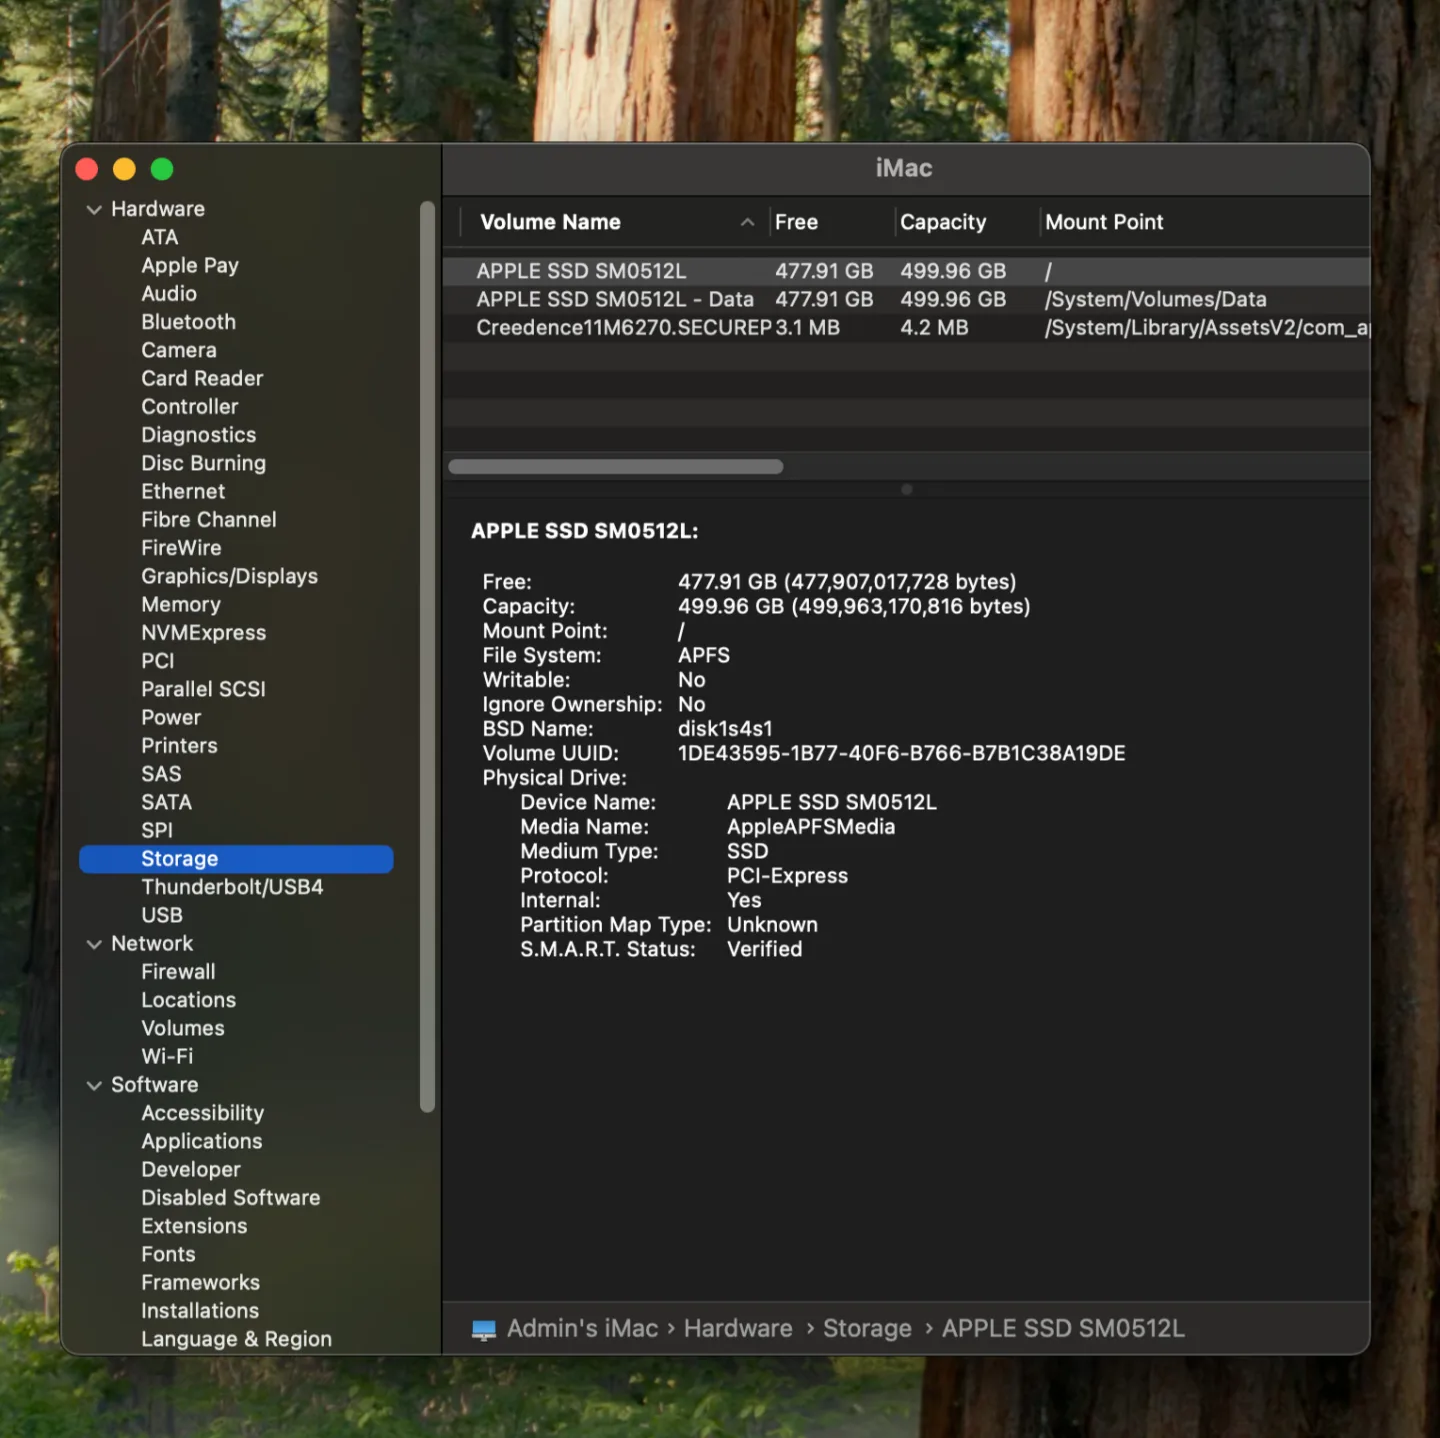Collapse the Hardware section in the sidebar
Viewport: 1440px width, 1438px height.
pos(94,210)
